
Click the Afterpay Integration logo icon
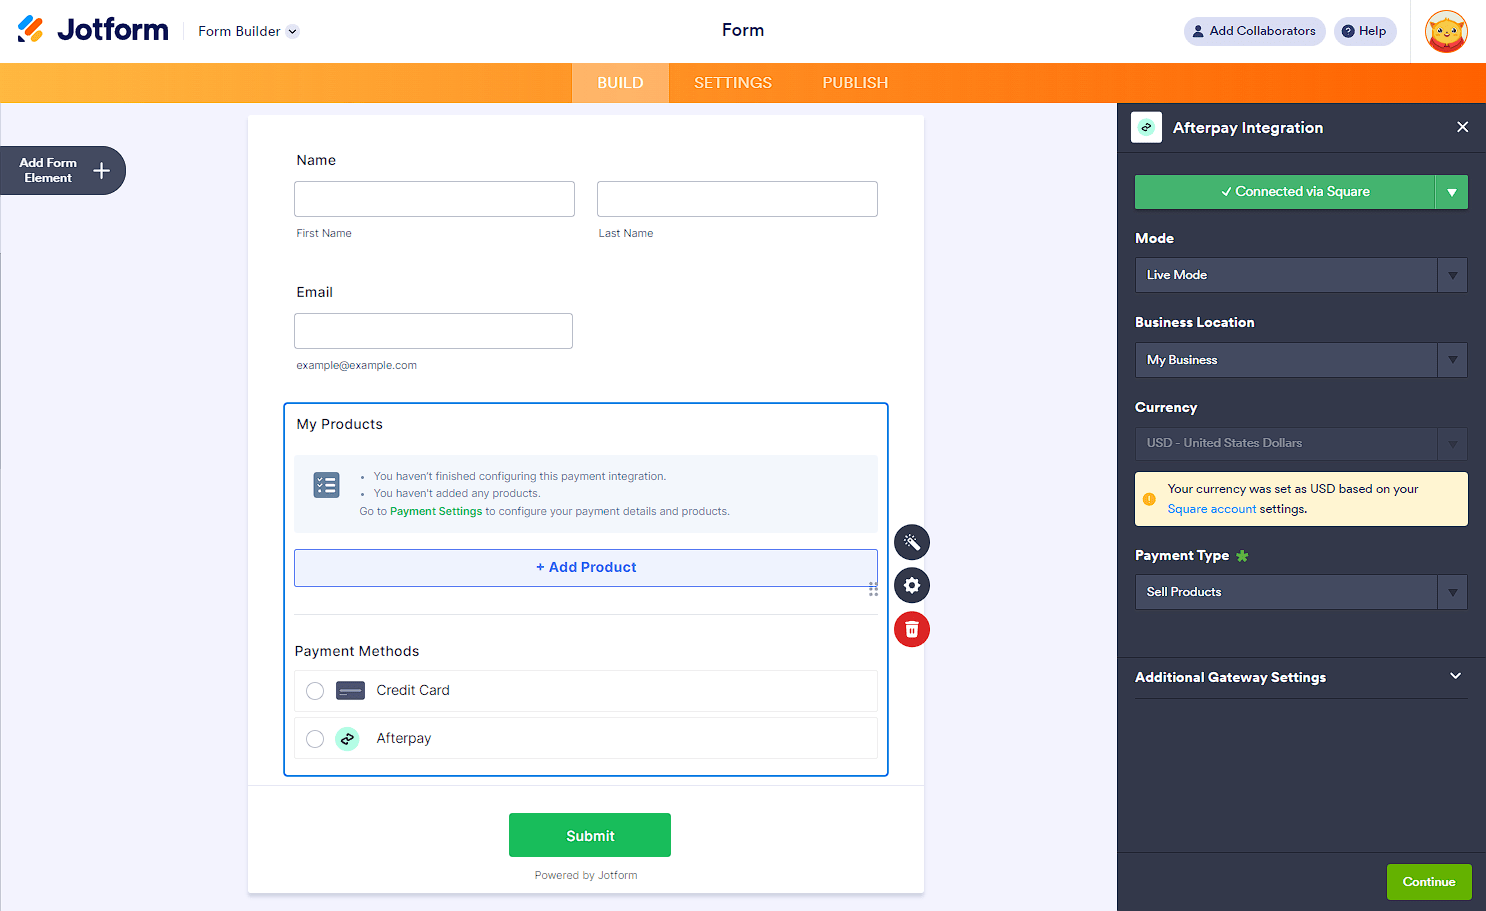click(1146, 127)
